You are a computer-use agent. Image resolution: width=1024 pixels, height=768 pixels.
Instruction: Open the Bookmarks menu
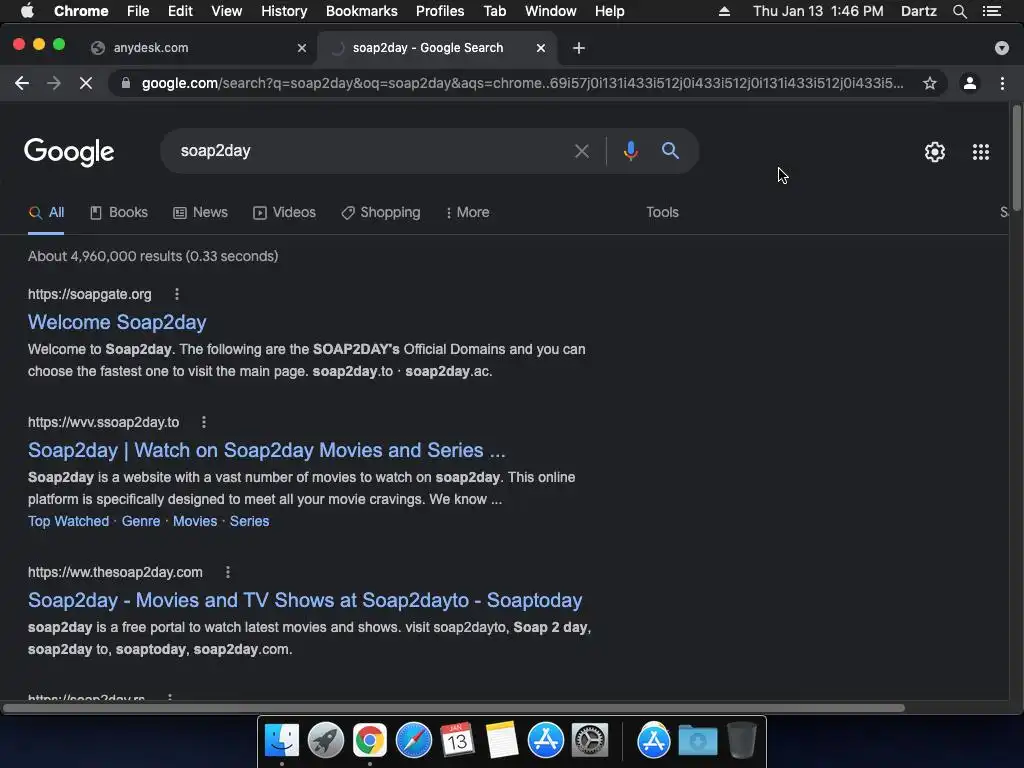(x=361, y=11)
